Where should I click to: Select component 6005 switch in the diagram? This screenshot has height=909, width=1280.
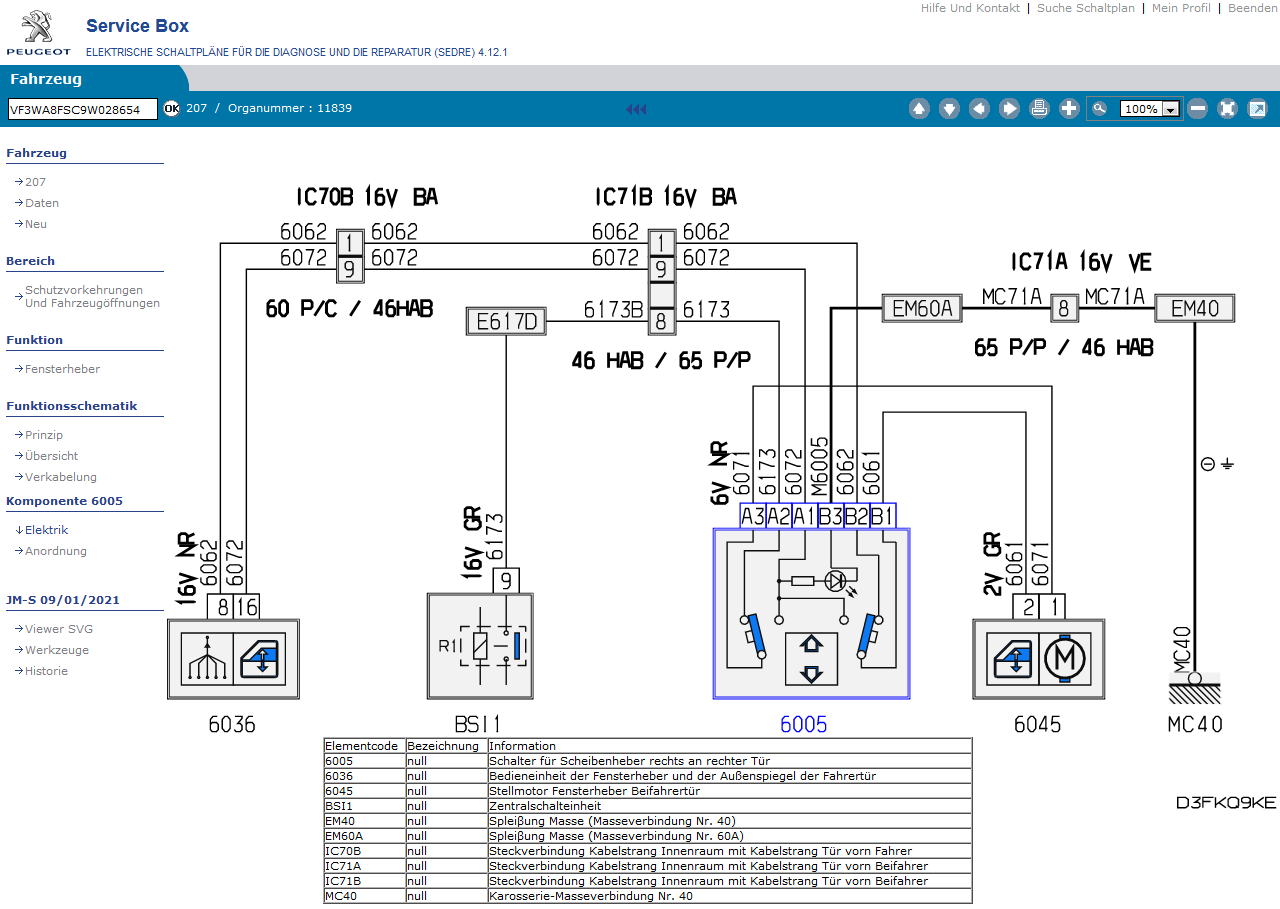point(811,613)
